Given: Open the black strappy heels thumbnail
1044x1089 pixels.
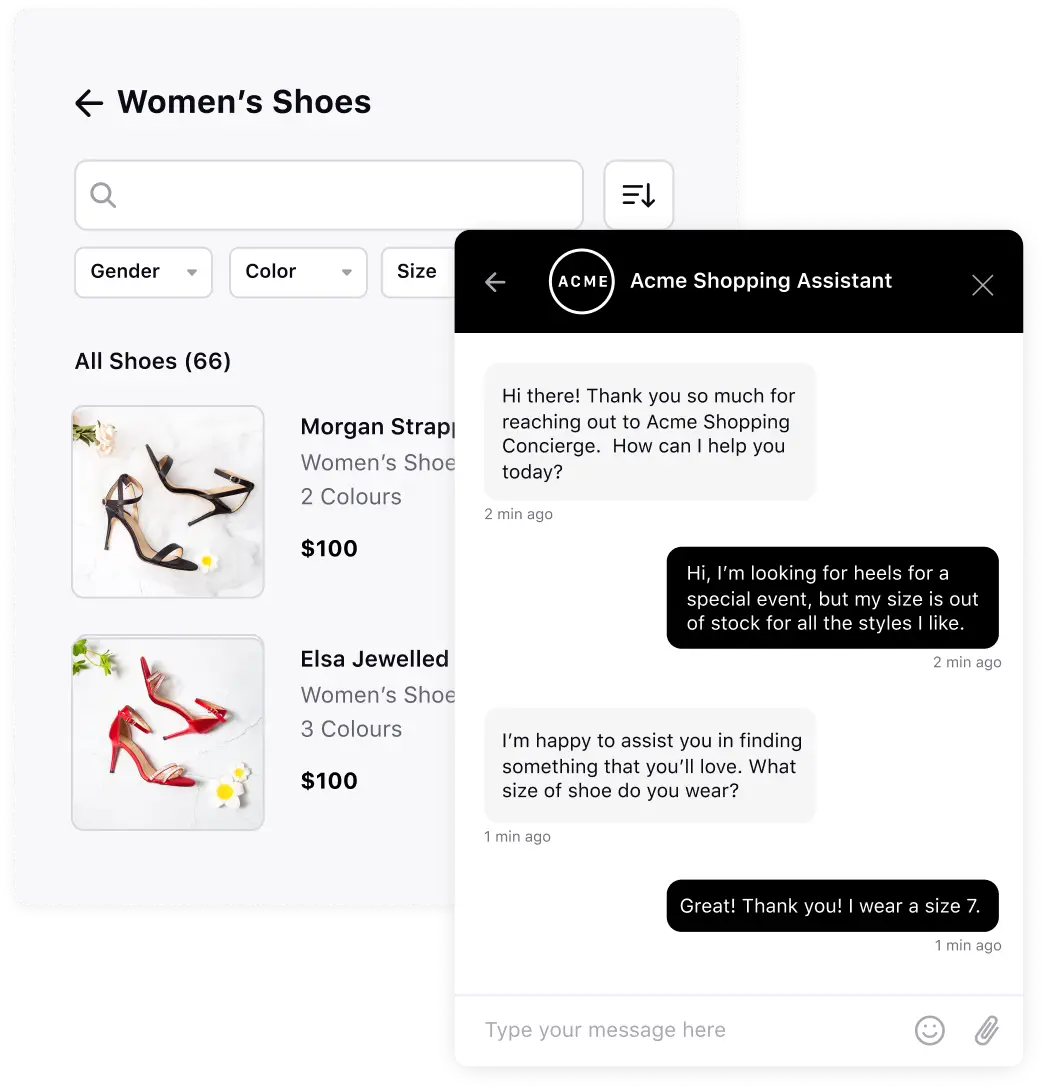Looking at the screenshot, I should 168,501.
